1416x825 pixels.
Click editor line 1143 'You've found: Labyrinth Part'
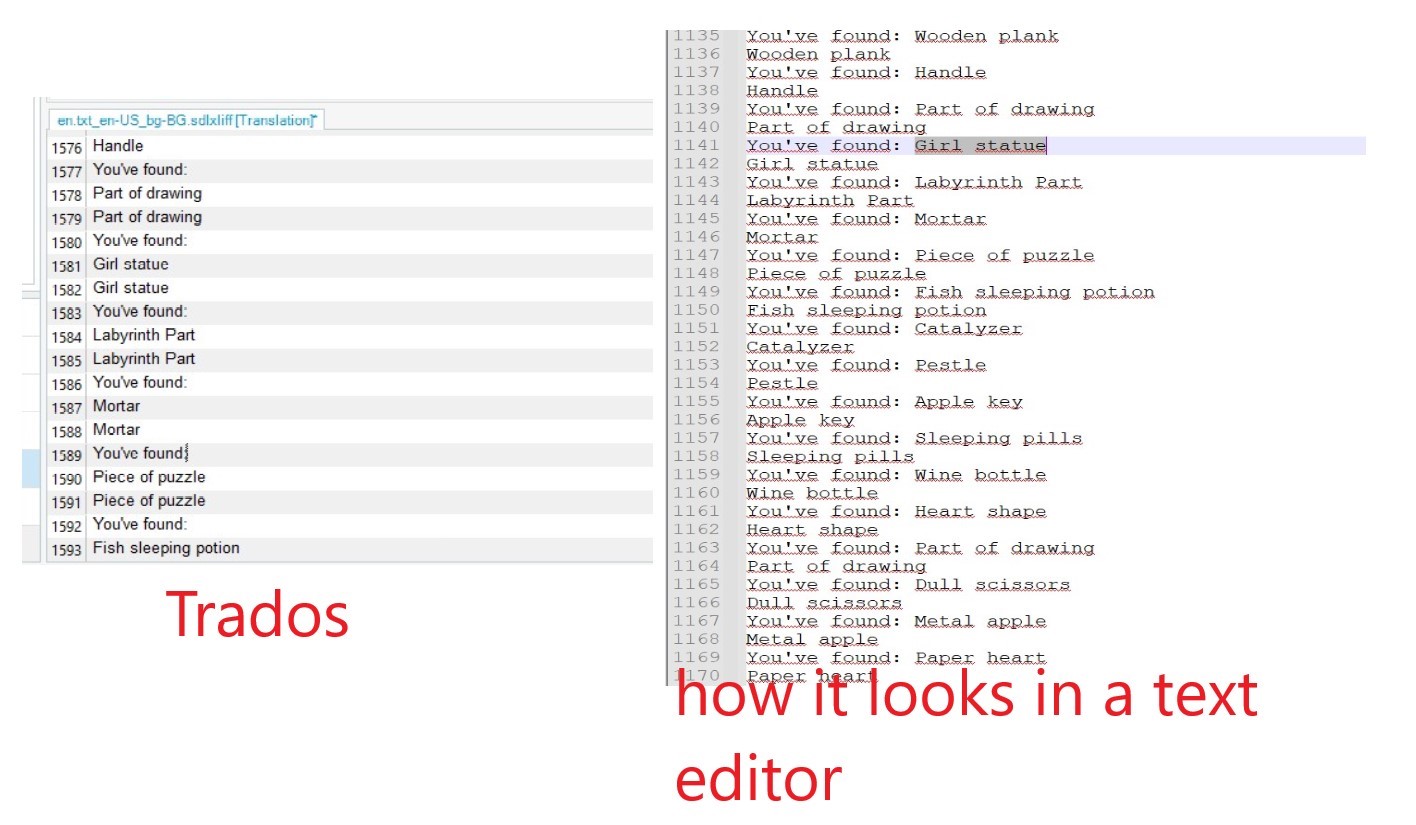click(914, 182)
